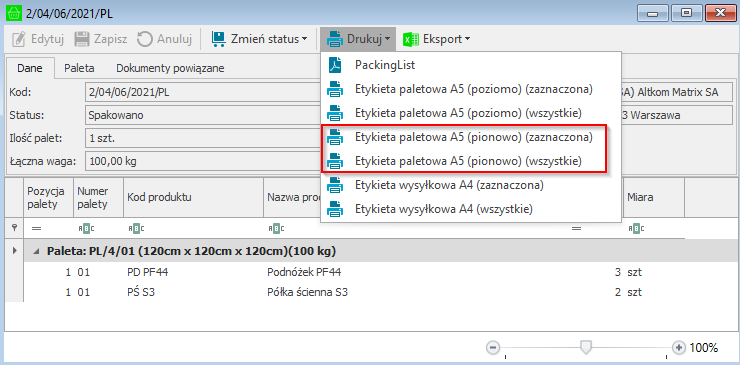The image size is (740, 365).
Task: Click the Zapisz button label
Action: [110, 40]
